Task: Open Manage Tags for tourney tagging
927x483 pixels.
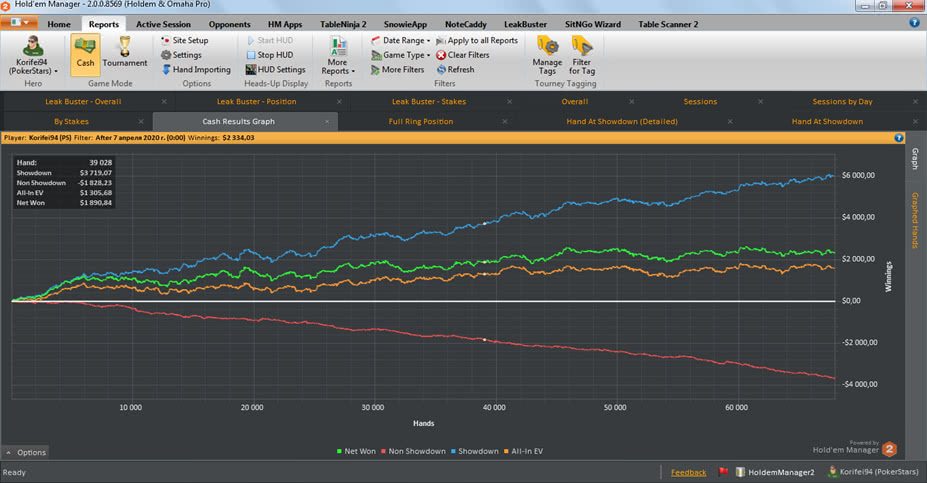Action: click(x=547, y=52)
